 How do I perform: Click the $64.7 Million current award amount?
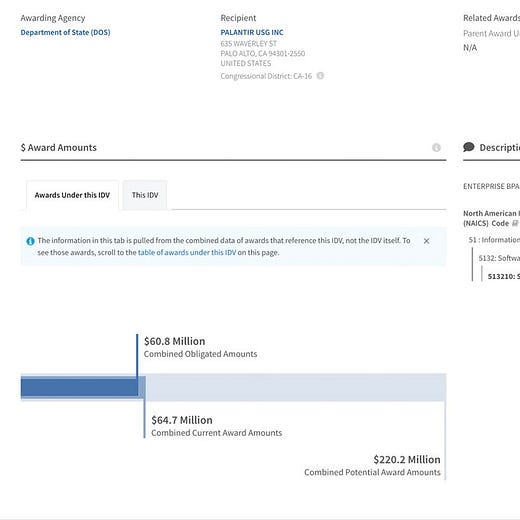182,420
